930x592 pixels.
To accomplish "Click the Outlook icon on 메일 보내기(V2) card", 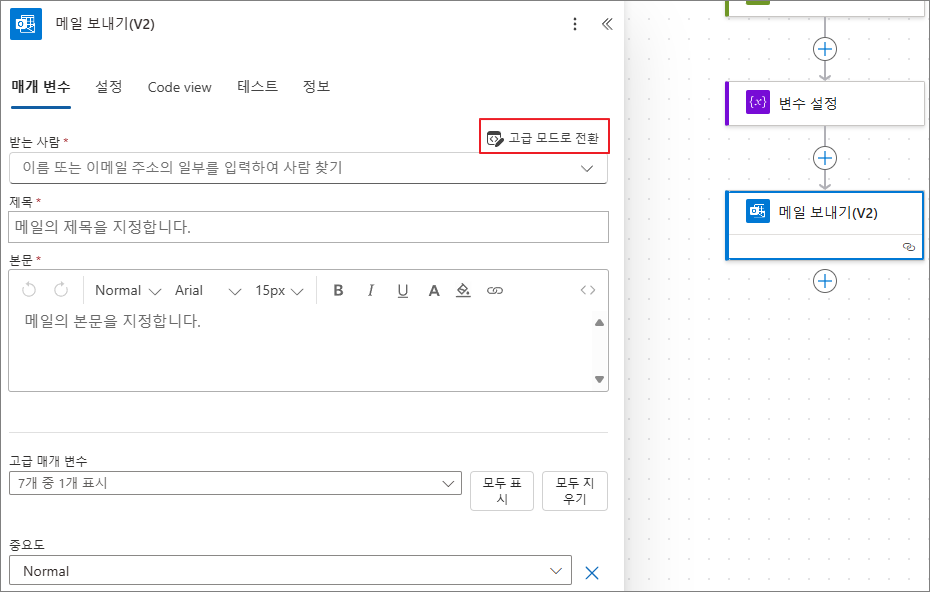I will (x=758, y=211).
